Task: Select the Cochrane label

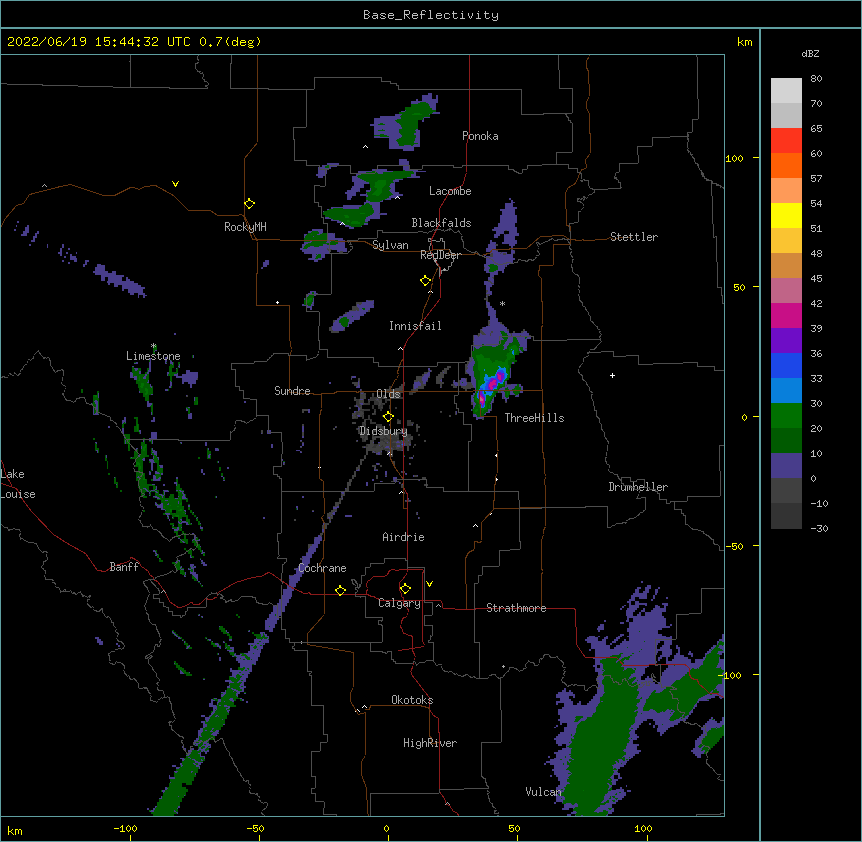Action: [x=322, y=568]
